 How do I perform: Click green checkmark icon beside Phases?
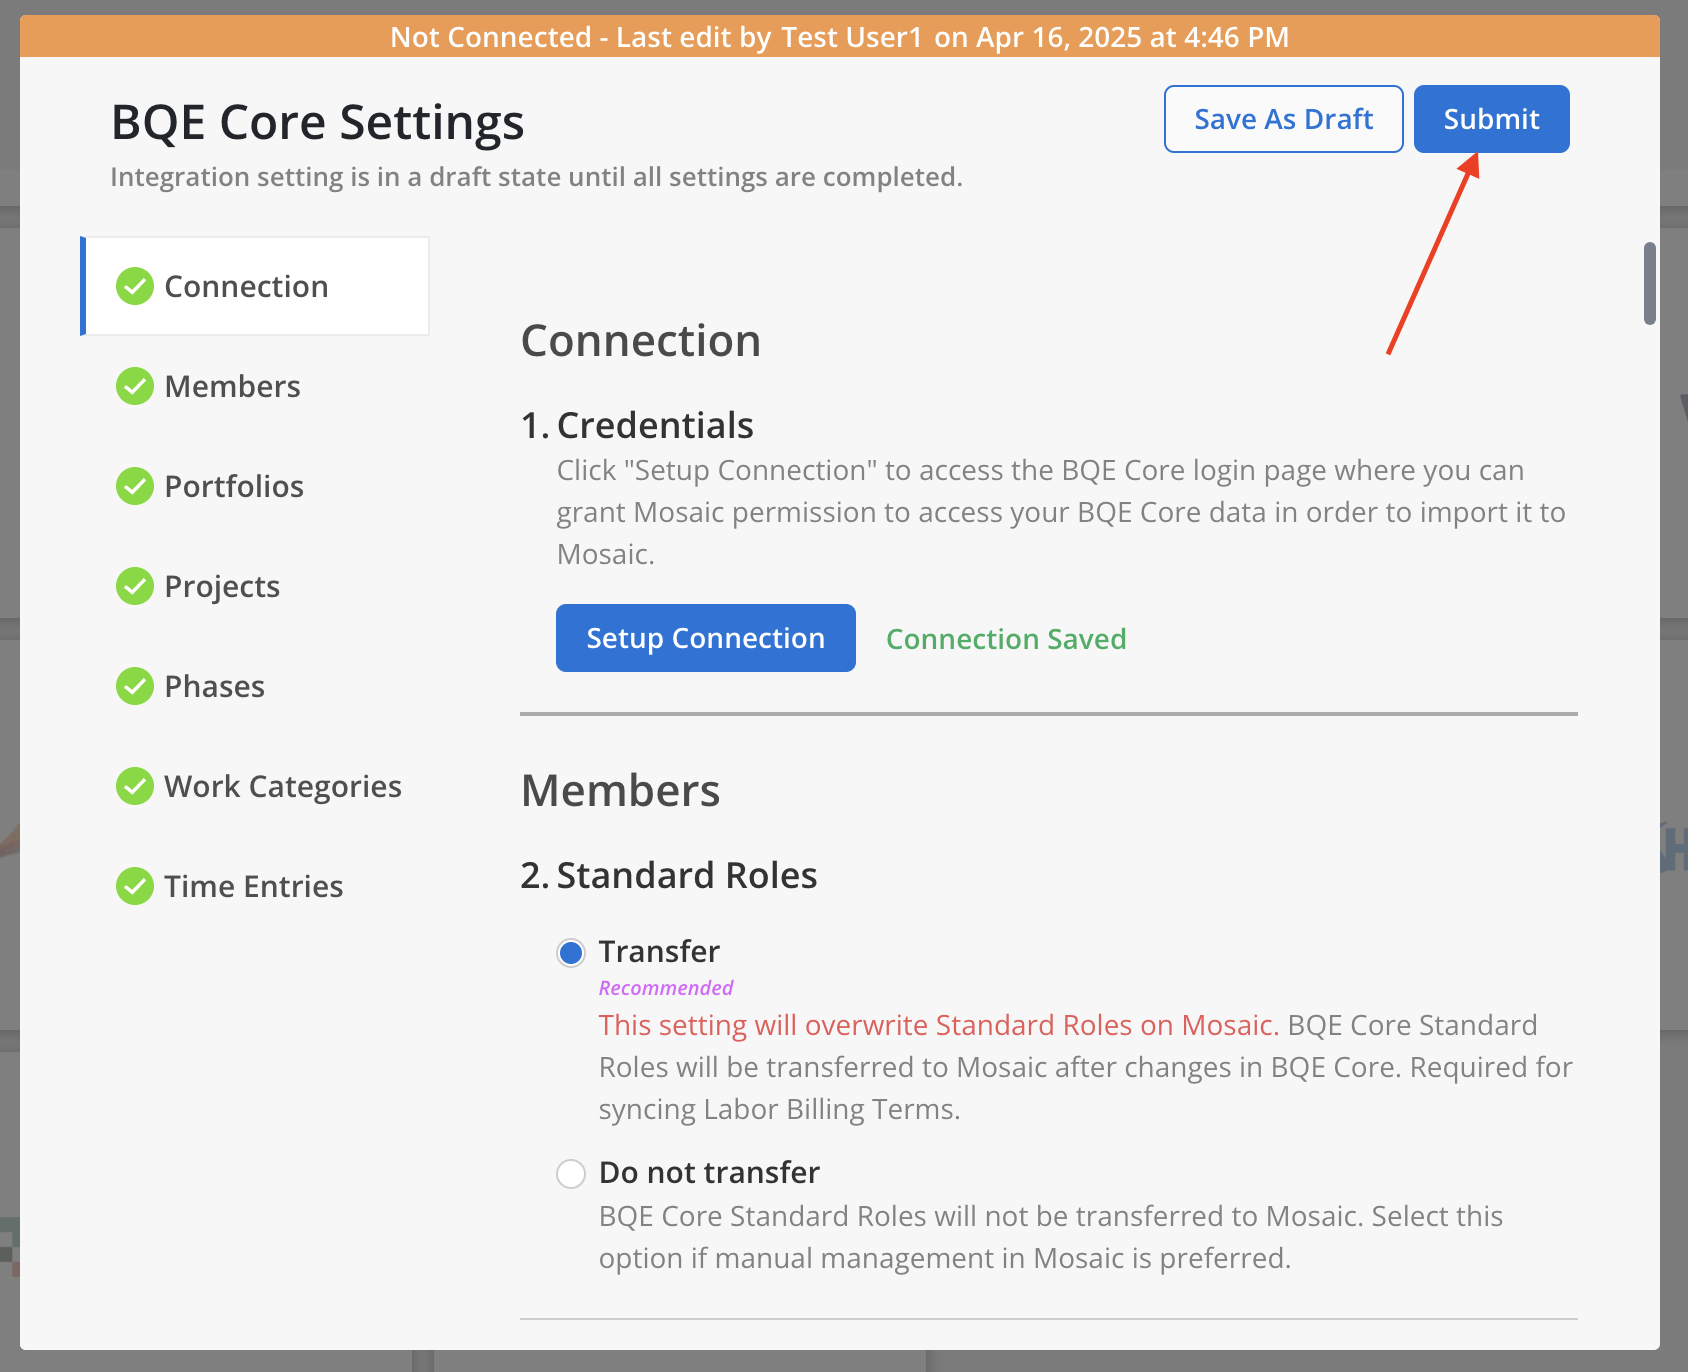point(135,686)
